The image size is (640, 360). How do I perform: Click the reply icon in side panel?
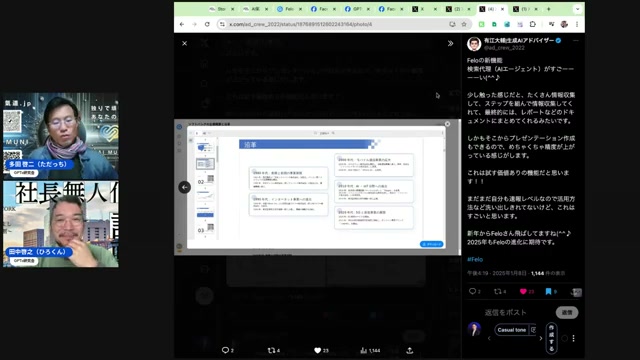coord(472,291)
